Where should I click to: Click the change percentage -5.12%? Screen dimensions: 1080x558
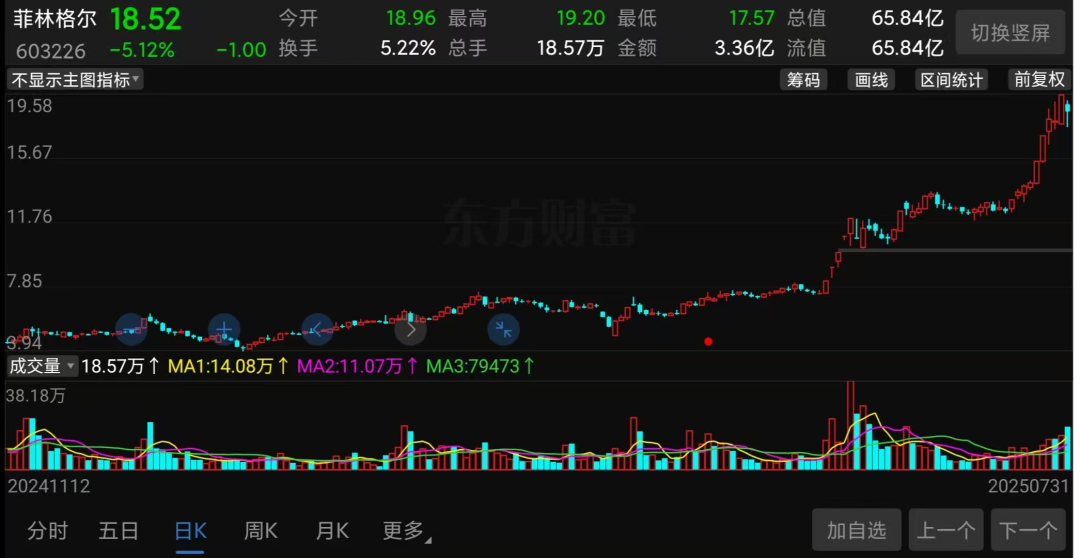click(x=142, y=50)
